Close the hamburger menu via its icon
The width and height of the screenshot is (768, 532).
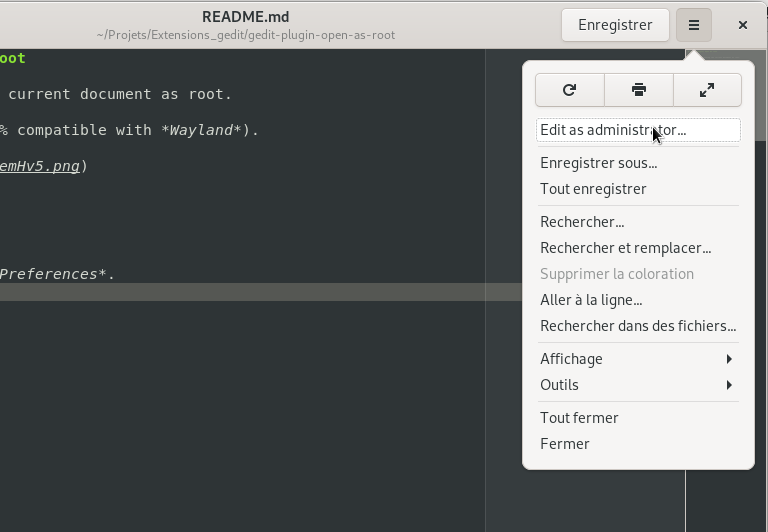694,25
